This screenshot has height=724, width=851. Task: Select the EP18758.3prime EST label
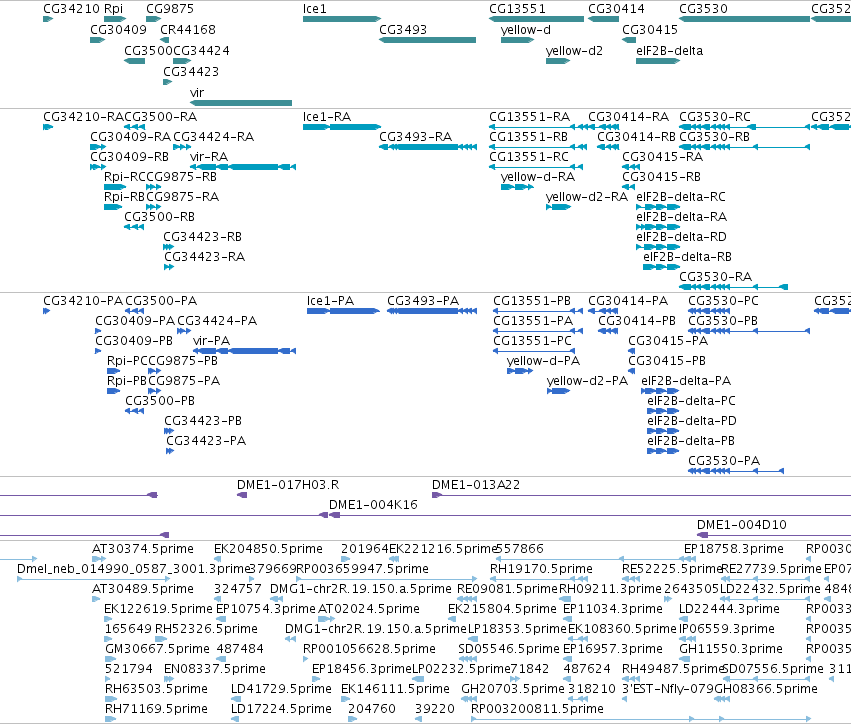(734, 549)
